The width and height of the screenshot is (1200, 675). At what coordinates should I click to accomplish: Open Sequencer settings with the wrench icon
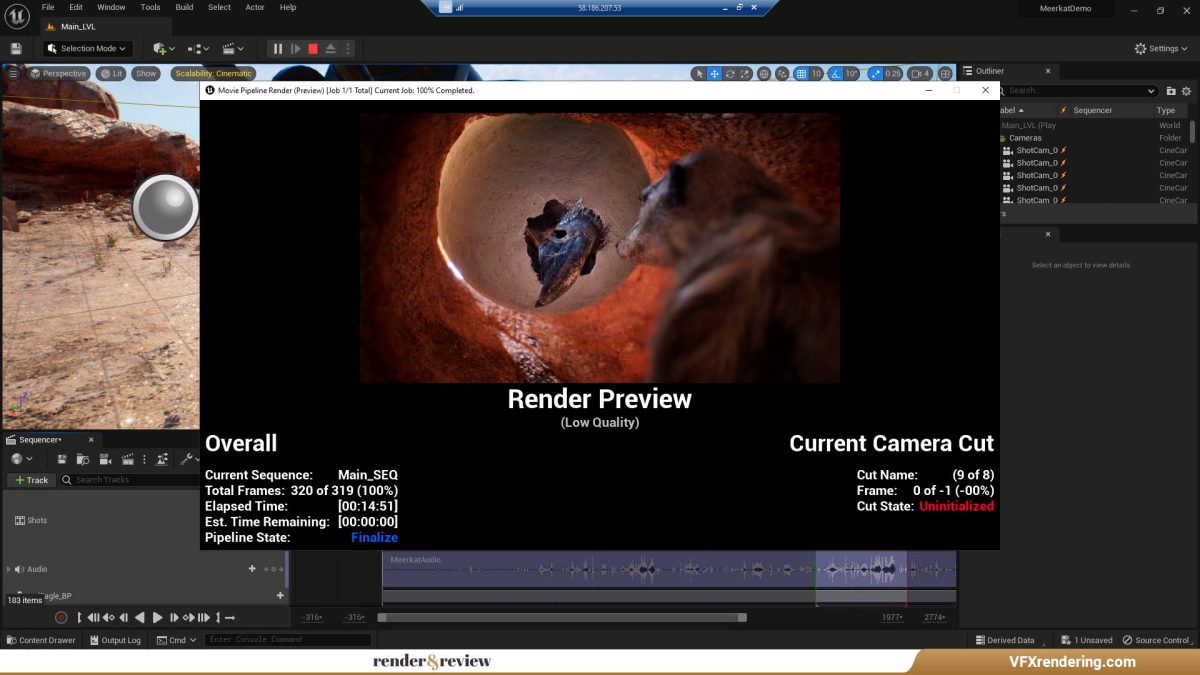coord(189,459)
